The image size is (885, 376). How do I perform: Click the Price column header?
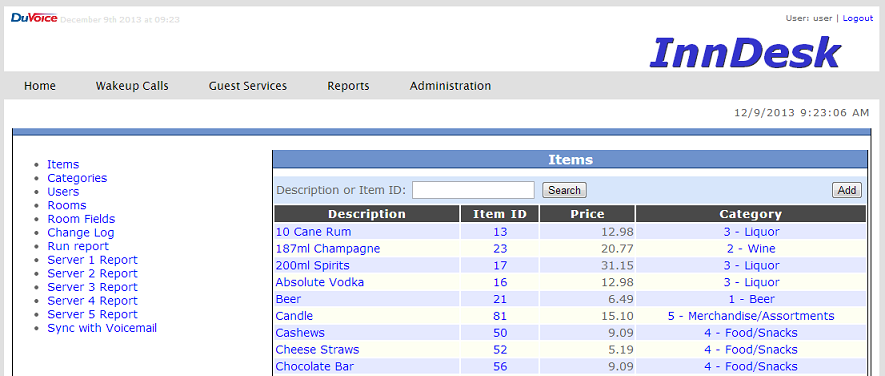[587, 214]
